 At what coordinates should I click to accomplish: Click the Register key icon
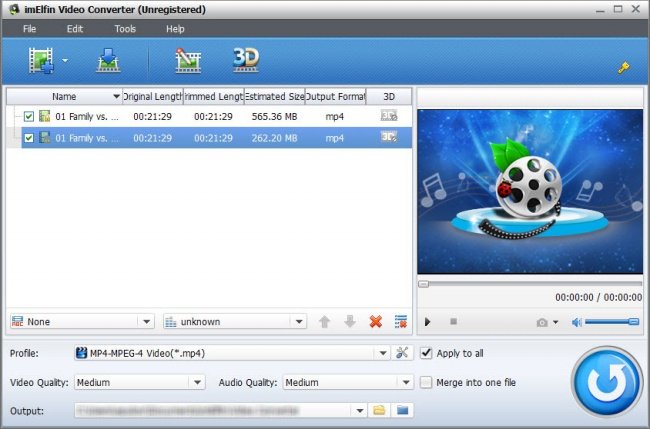pos(623,67)
